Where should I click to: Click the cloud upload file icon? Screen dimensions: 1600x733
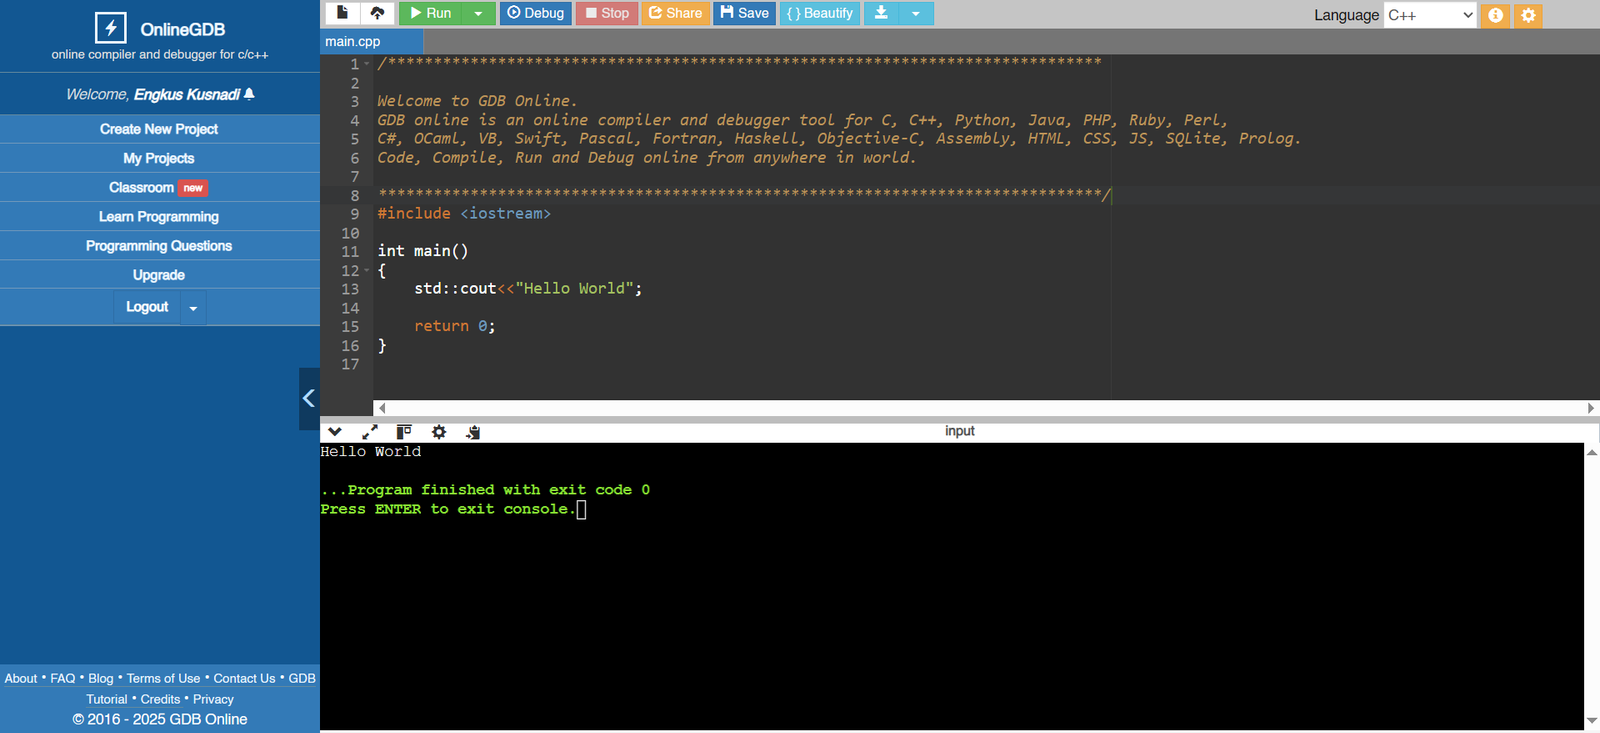377,13
